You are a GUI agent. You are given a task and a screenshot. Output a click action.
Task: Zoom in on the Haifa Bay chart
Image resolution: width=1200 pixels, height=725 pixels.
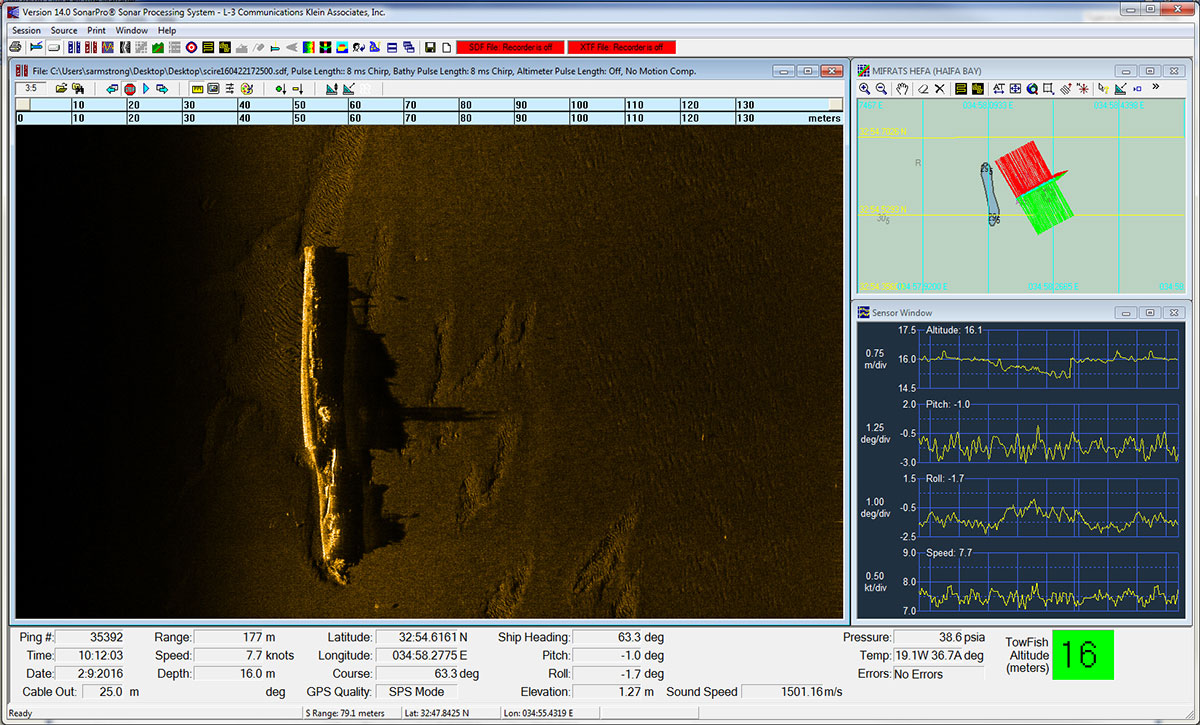[x=865, y=89]
